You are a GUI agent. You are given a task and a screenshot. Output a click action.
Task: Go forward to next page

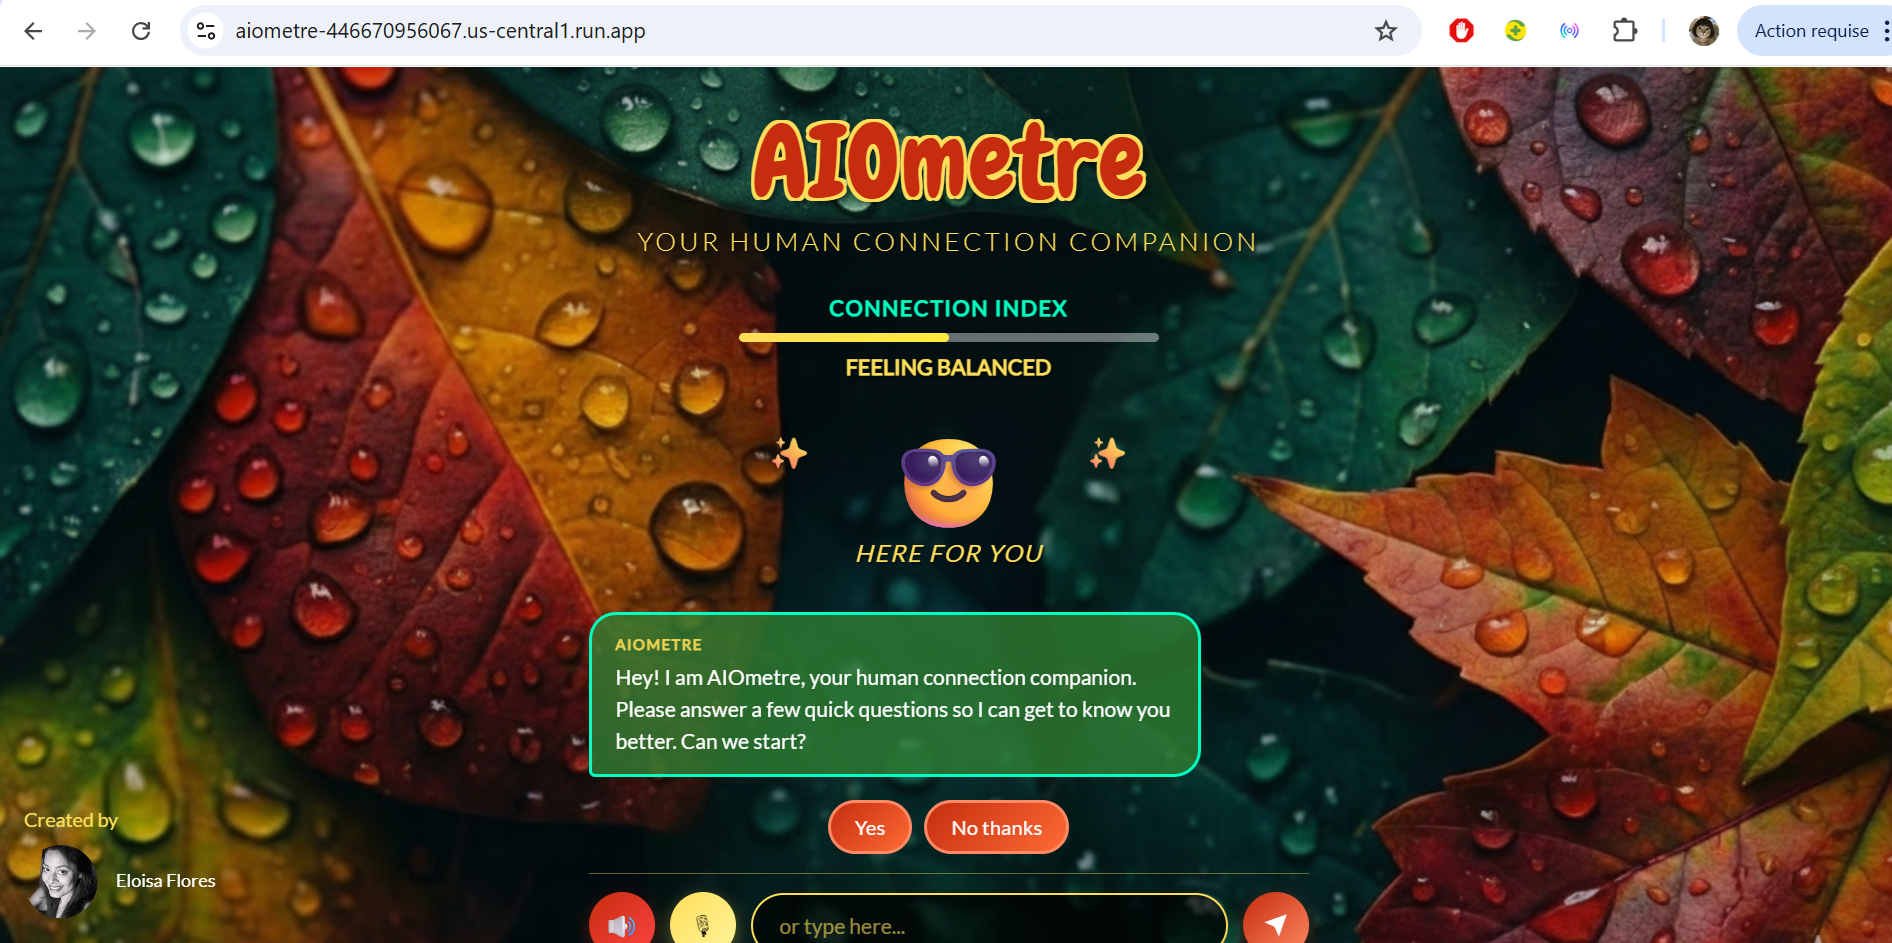pyautogui.click(x=87, y=31)
